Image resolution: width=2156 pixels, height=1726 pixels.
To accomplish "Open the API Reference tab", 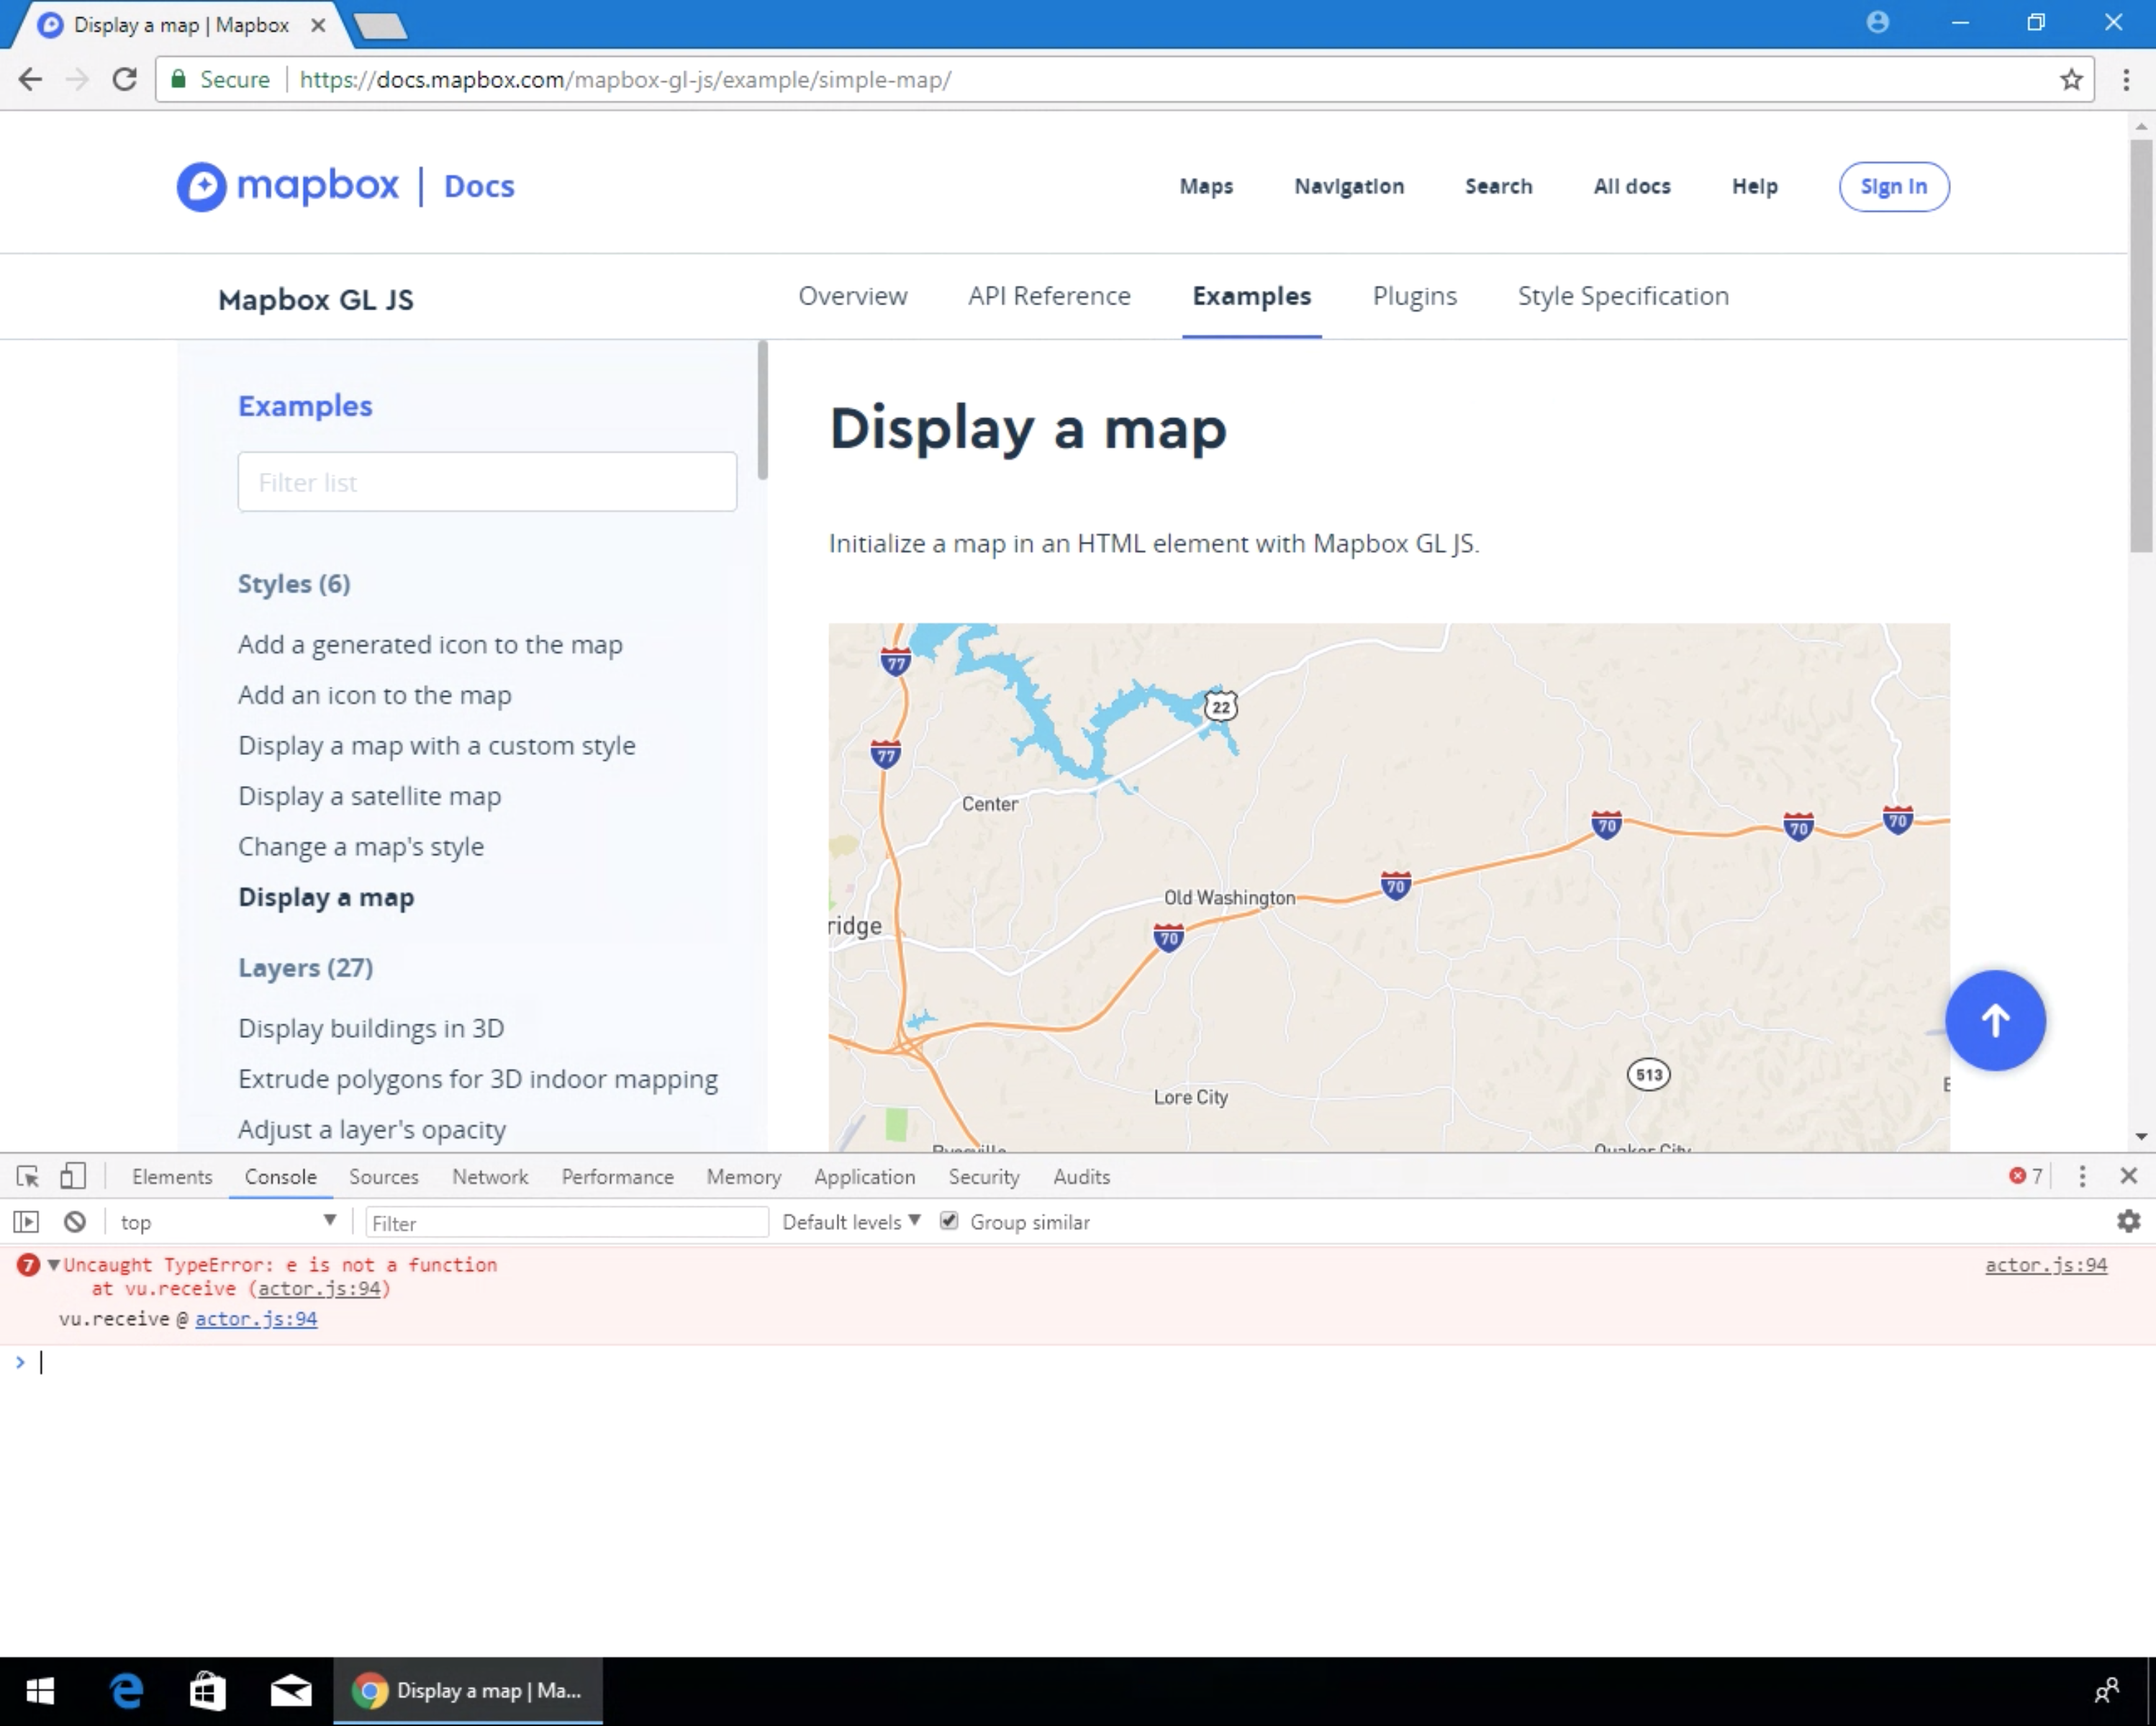I will tap(1049, 296).
